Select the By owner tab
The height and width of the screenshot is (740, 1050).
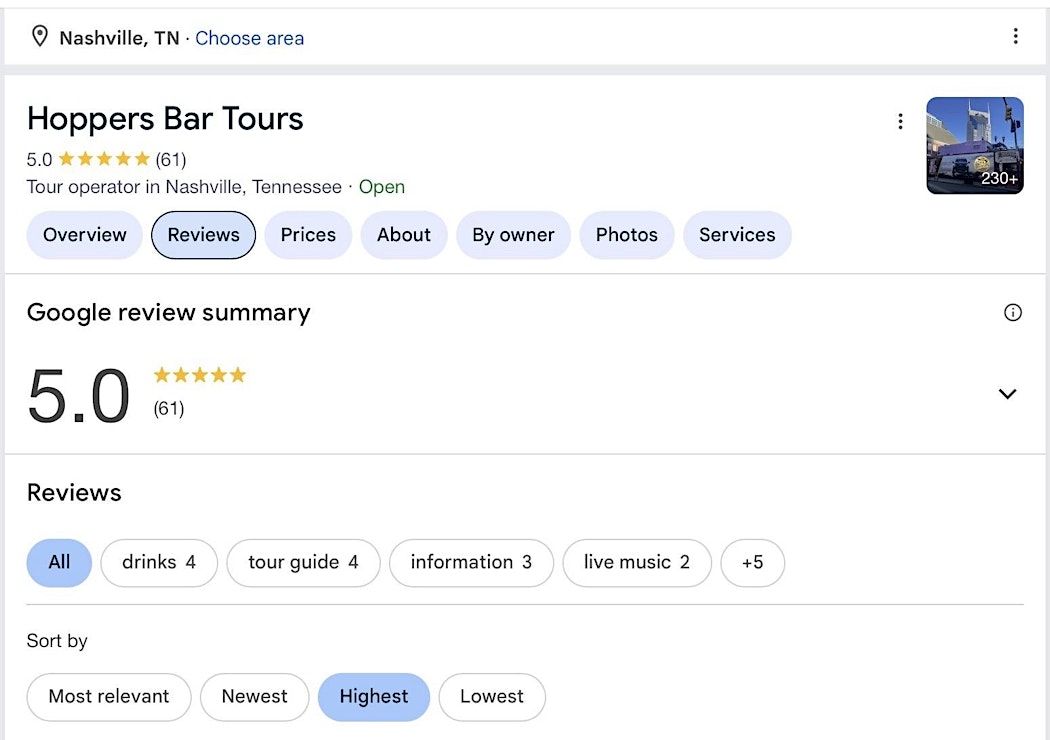pyautogui.click(x=513, y=235)
